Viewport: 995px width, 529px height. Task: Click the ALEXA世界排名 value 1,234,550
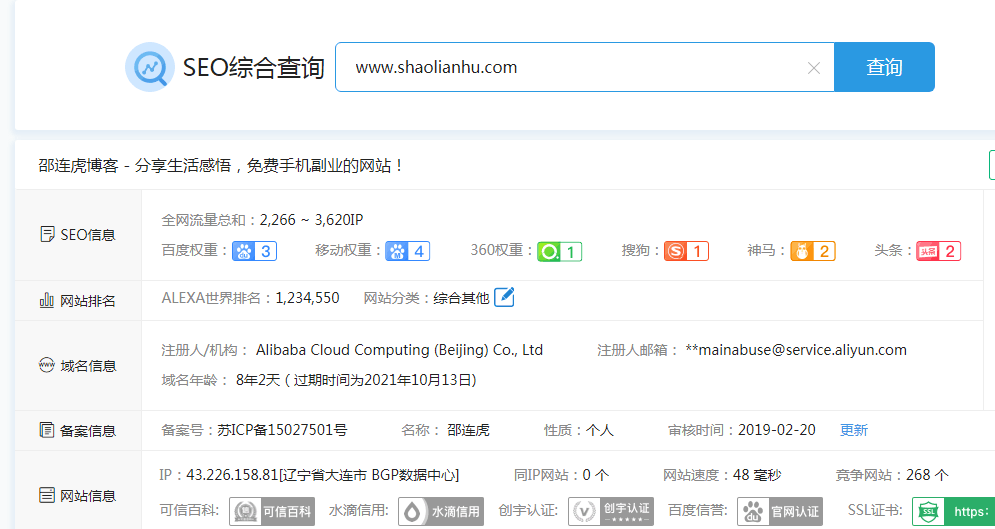[x=307, y=297]
